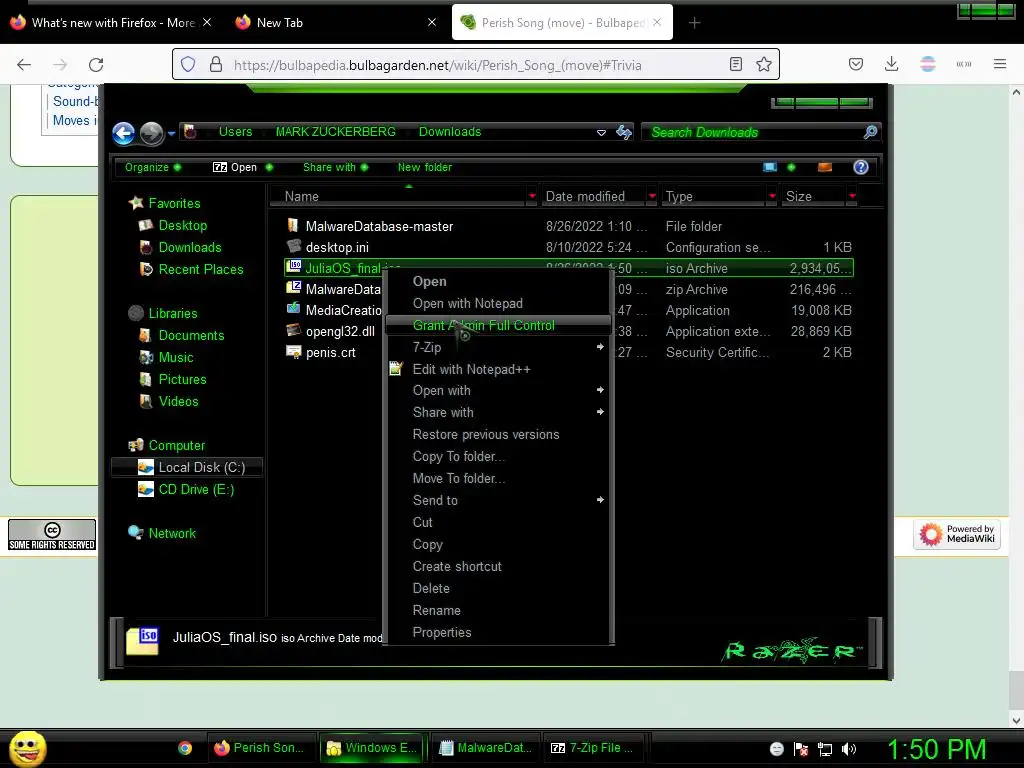Toggle the preview pane icon in Explorer

[x=825, y=167]
